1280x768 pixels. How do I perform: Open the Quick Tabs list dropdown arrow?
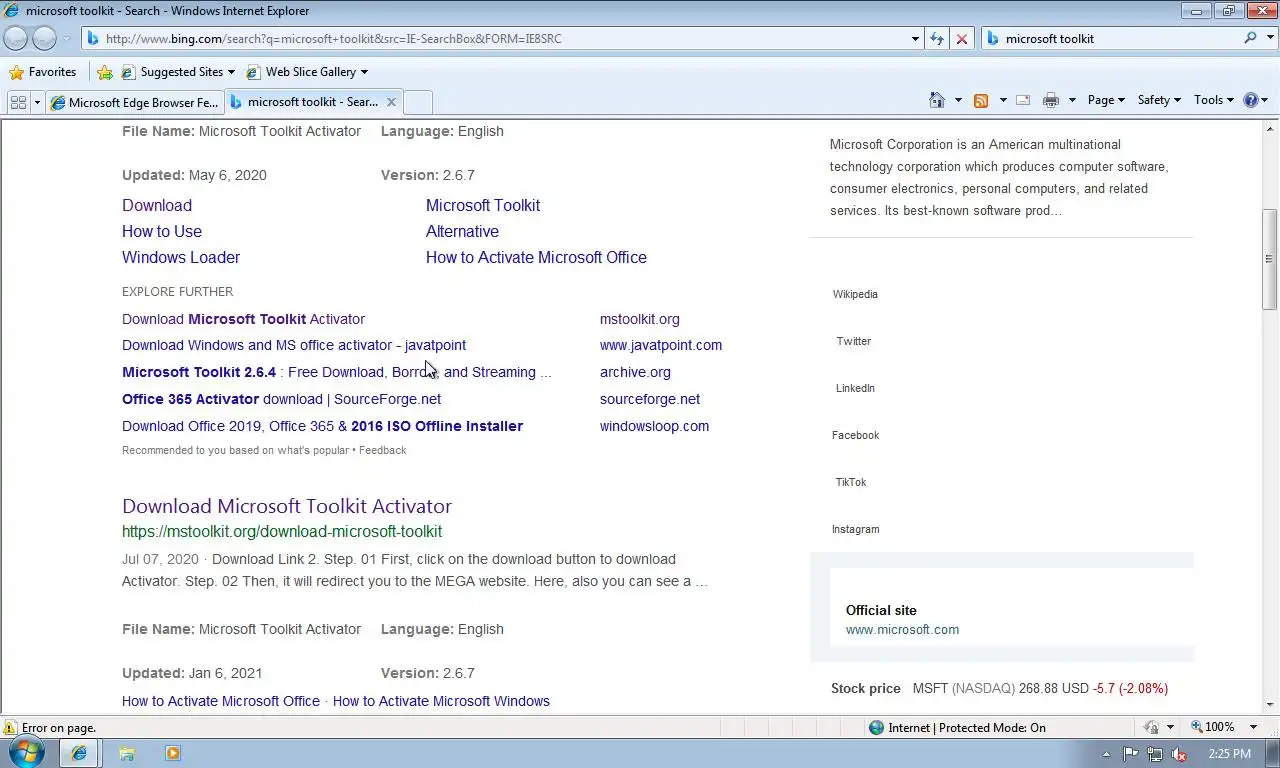coord(37,101)
